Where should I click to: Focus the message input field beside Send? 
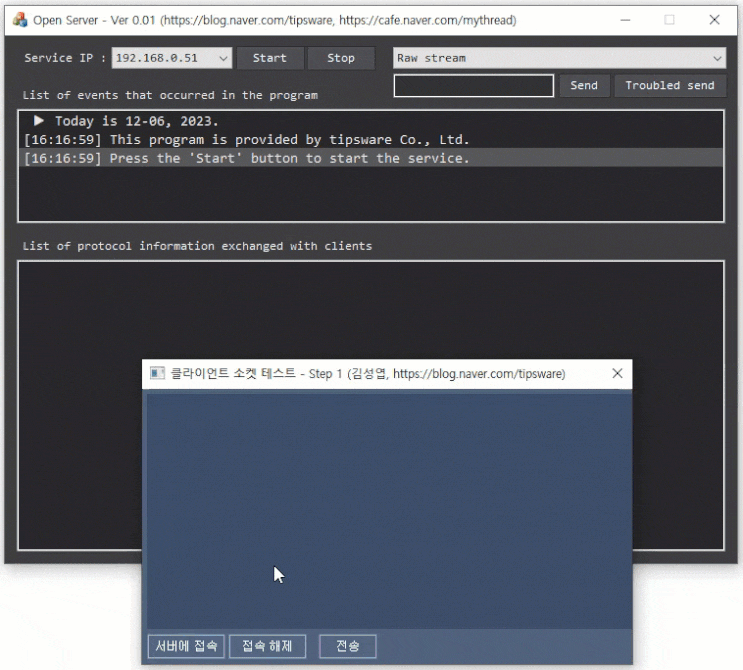pos(473,86)
